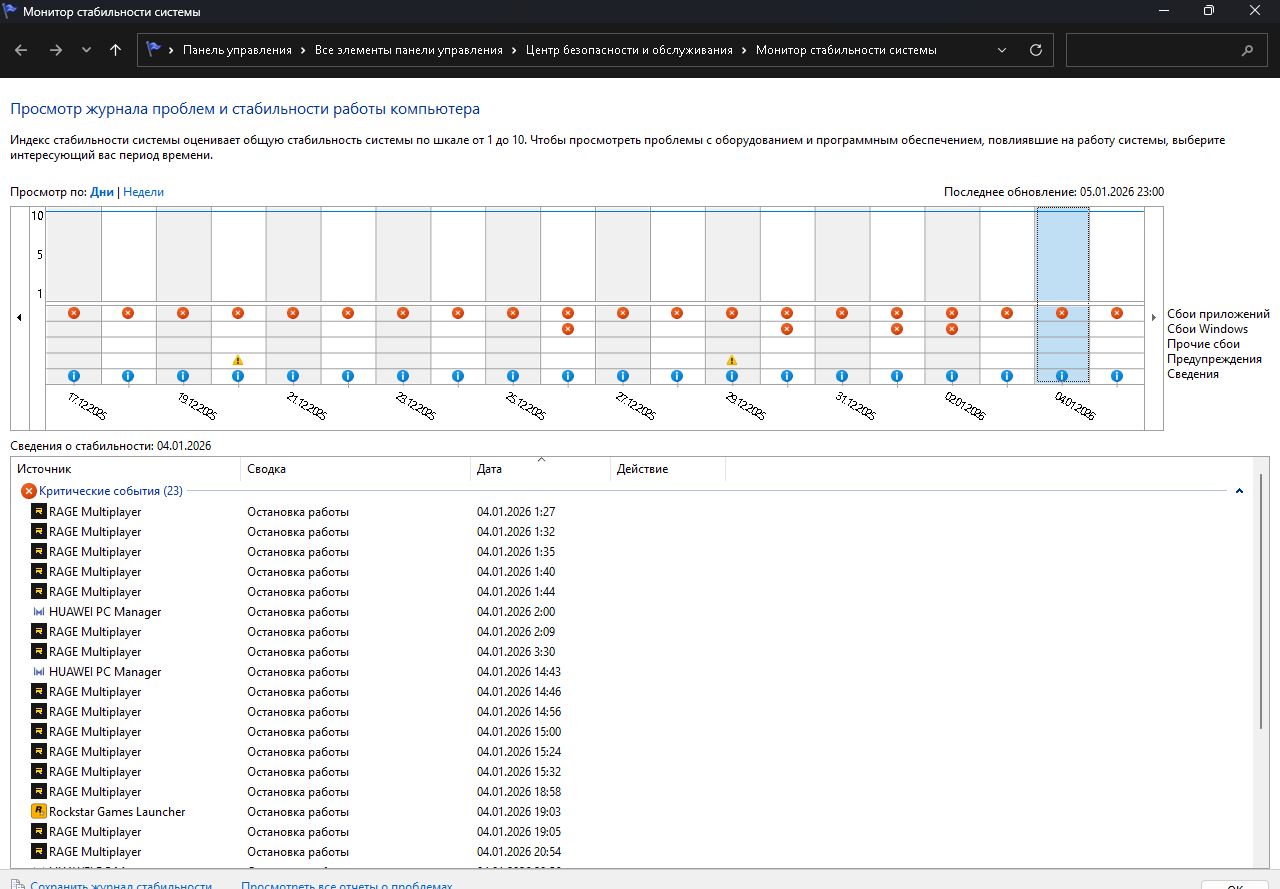Open the recent locations dropdown next to Forward
The width and height of the screenshot is (1280, 889).
point(86,50)
